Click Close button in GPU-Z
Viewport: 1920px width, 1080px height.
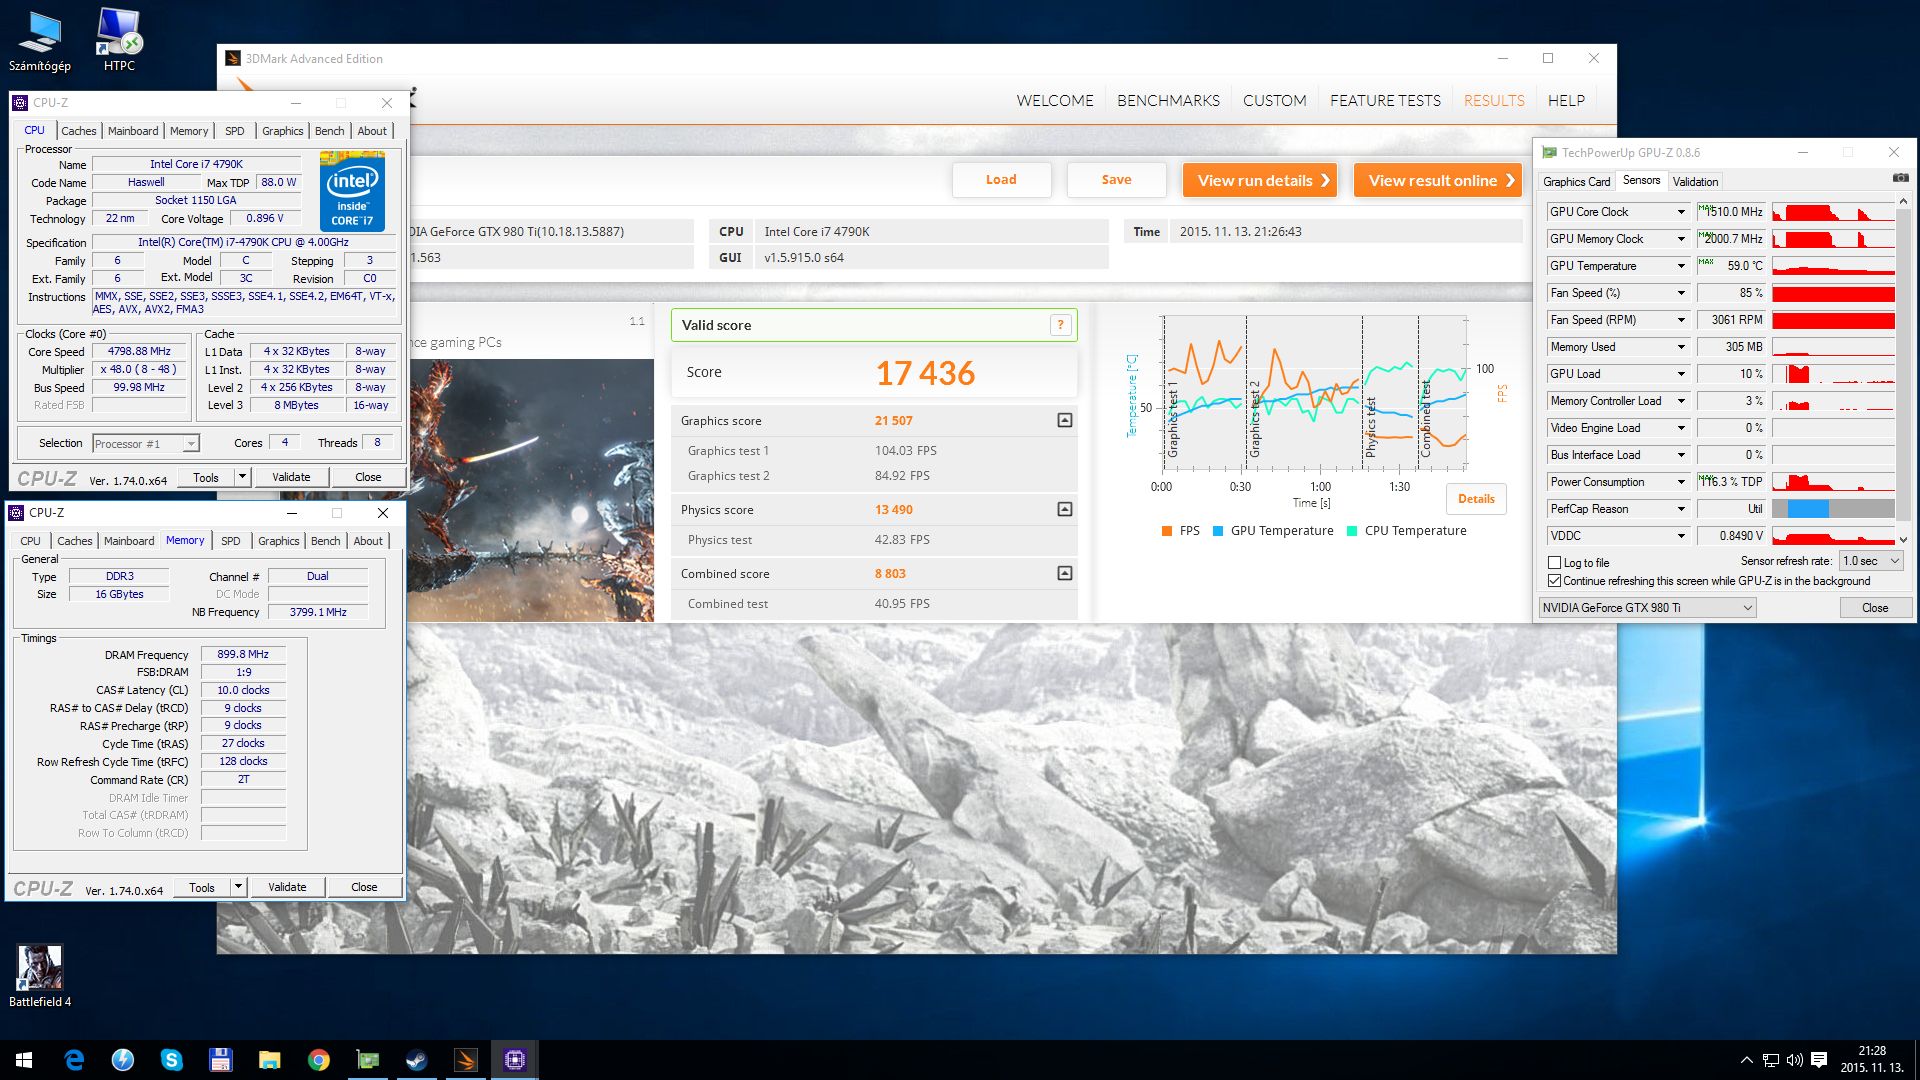1875,608
